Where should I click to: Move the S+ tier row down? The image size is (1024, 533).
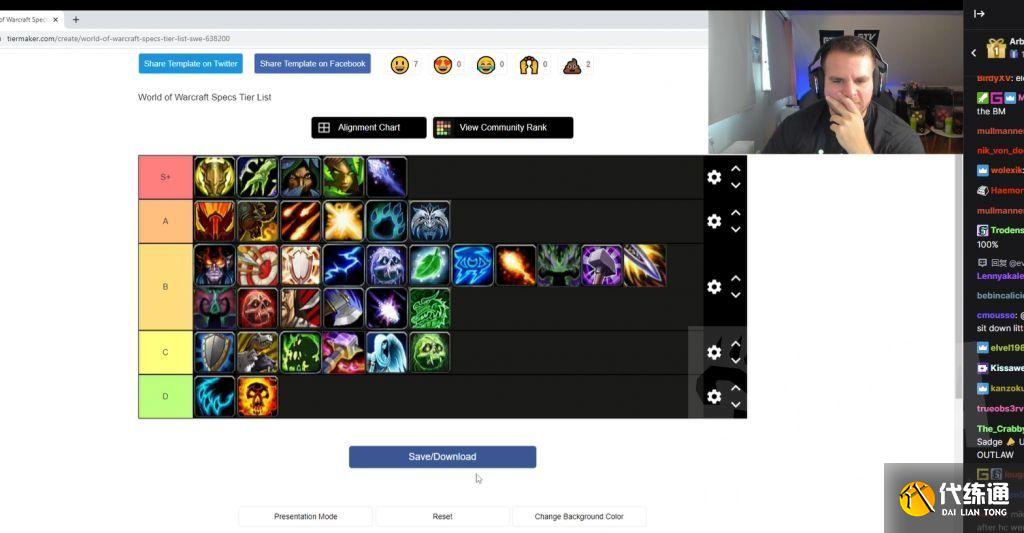[x=735, y=186]
